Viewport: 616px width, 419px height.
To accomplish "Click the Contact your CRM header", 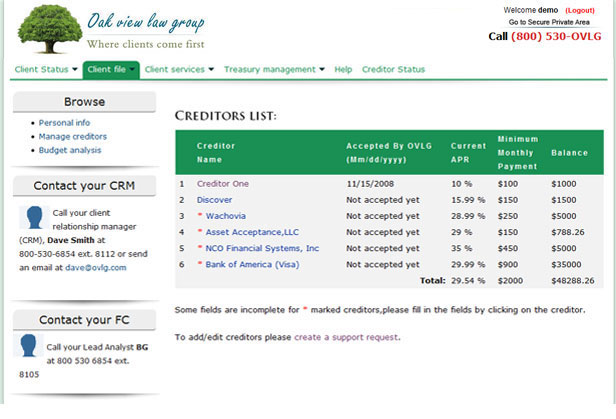I will [x=84, y=186].
